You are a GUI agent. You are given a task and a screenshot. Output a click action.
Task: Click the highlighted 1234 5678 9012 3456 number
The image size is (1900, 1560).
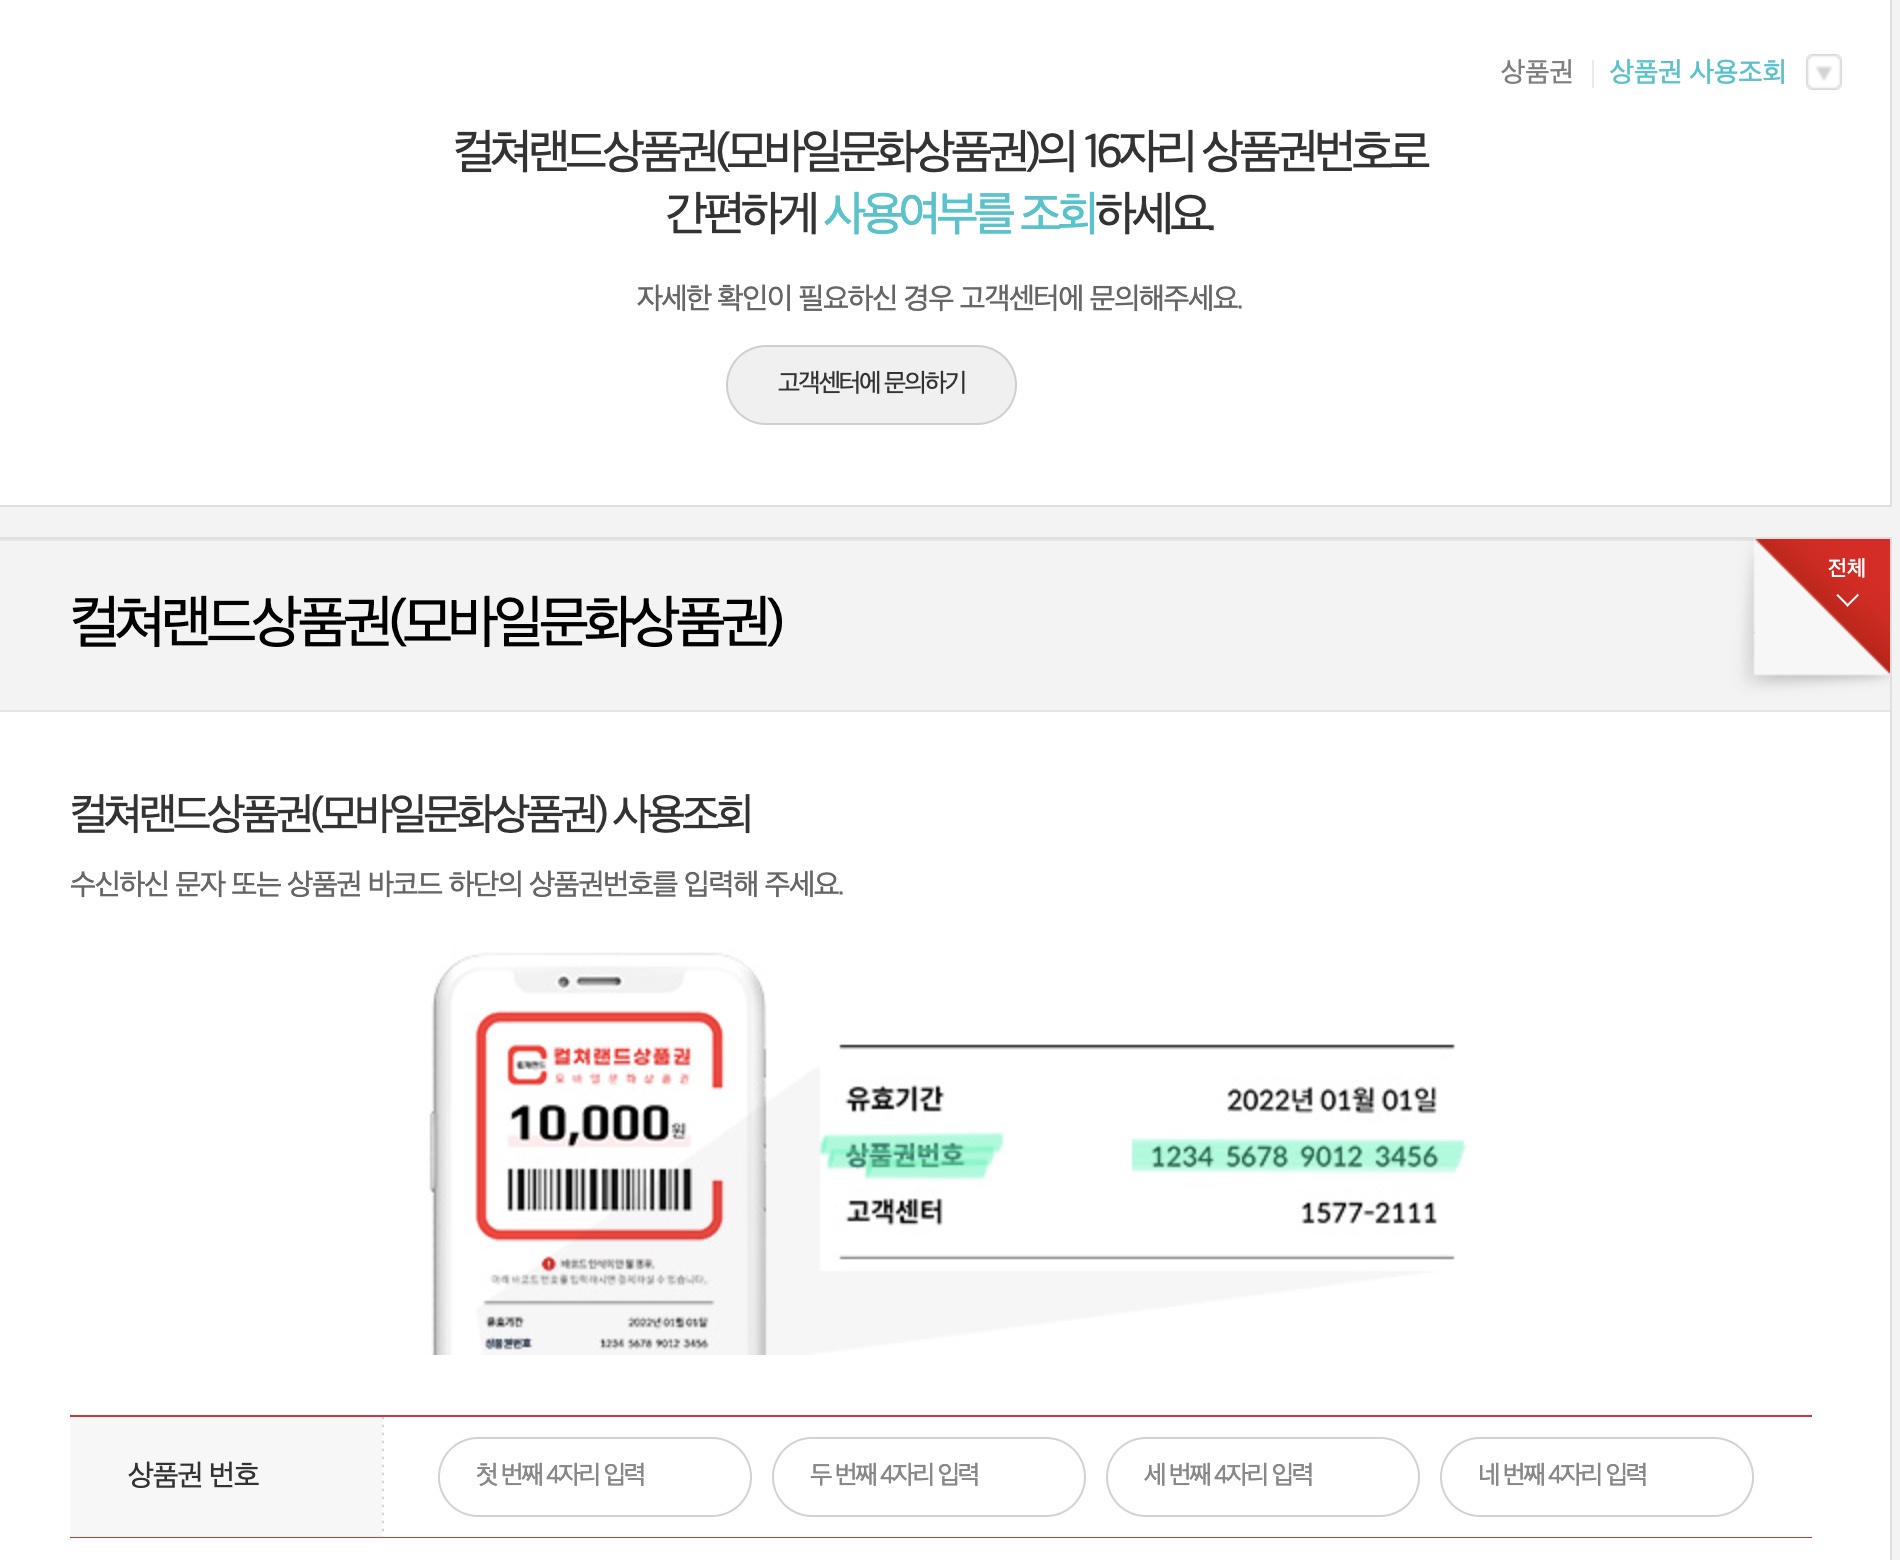pos(1294,1156)
